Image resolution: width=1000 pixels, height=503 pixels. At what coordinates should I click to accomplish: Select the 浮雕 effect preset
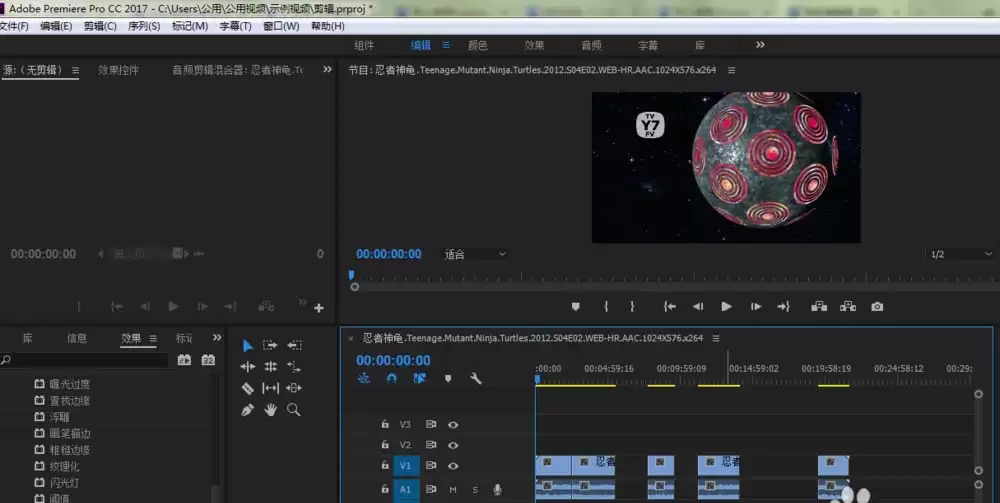point(59,418)
